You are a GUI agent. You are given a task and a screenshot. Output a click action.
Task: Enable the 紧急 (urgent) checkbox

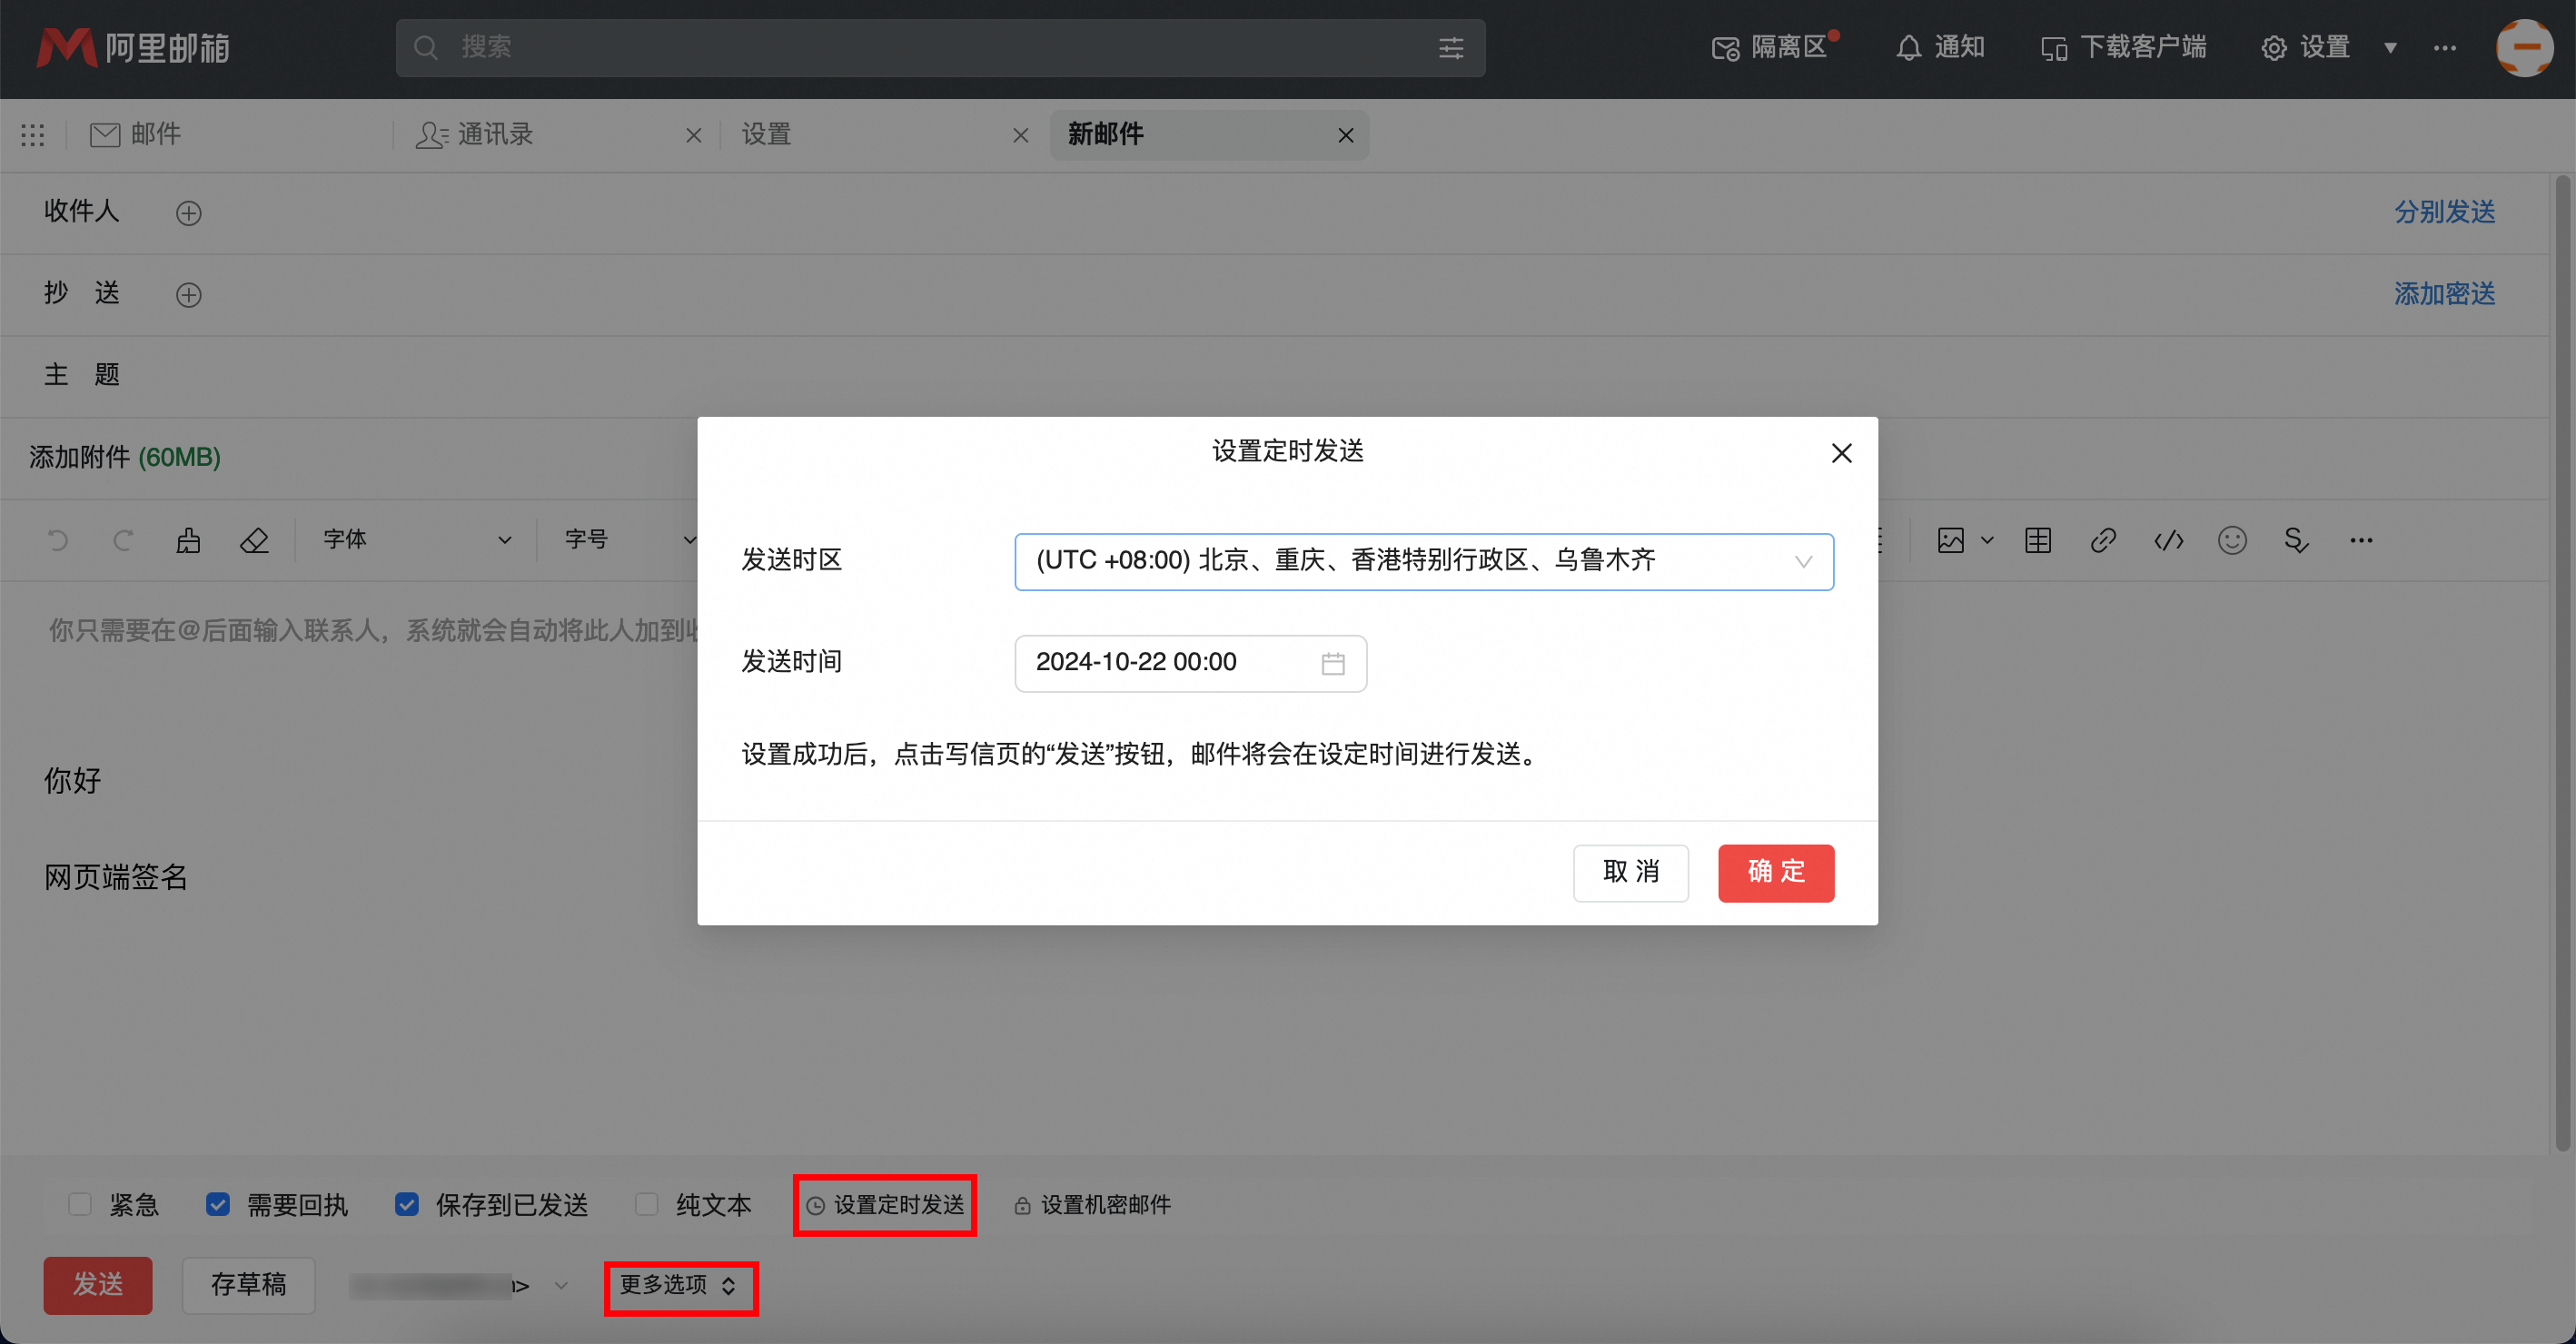coord(80,1205)
